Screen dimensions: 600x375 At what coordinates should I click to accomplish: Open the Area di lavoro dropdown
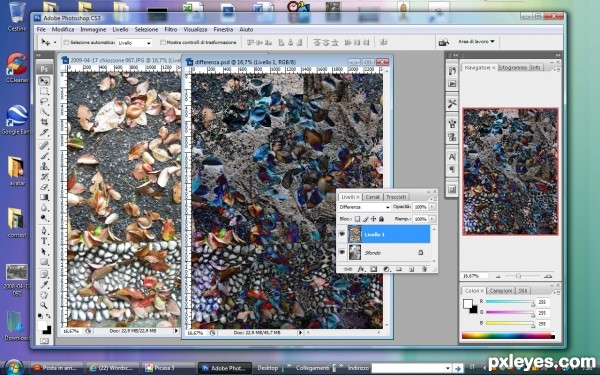(x=476, y=41)
